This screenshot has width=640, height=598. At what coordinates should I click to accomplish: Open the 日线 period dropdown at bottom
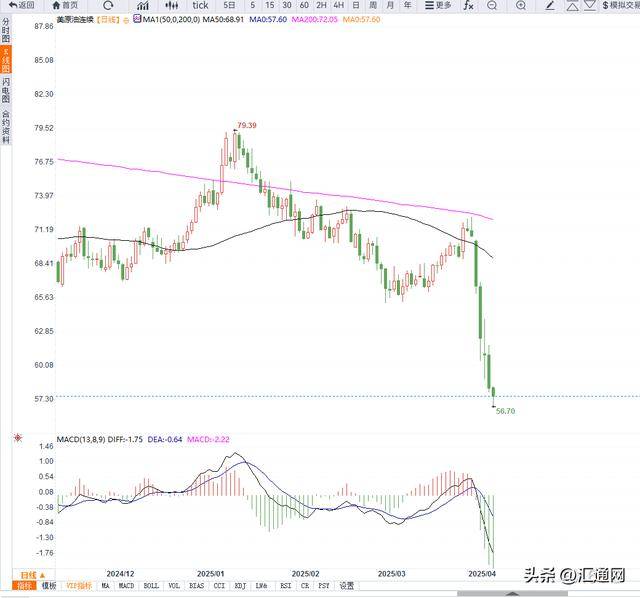28,574
